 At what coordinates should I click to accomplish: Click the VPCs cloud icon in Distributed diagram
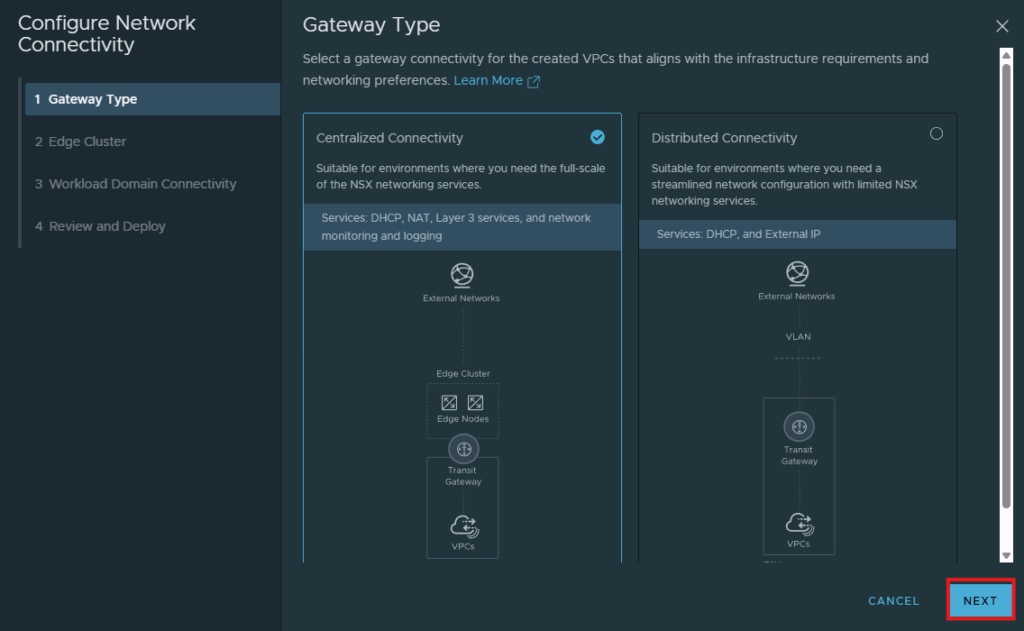click(x=799, y=523)
